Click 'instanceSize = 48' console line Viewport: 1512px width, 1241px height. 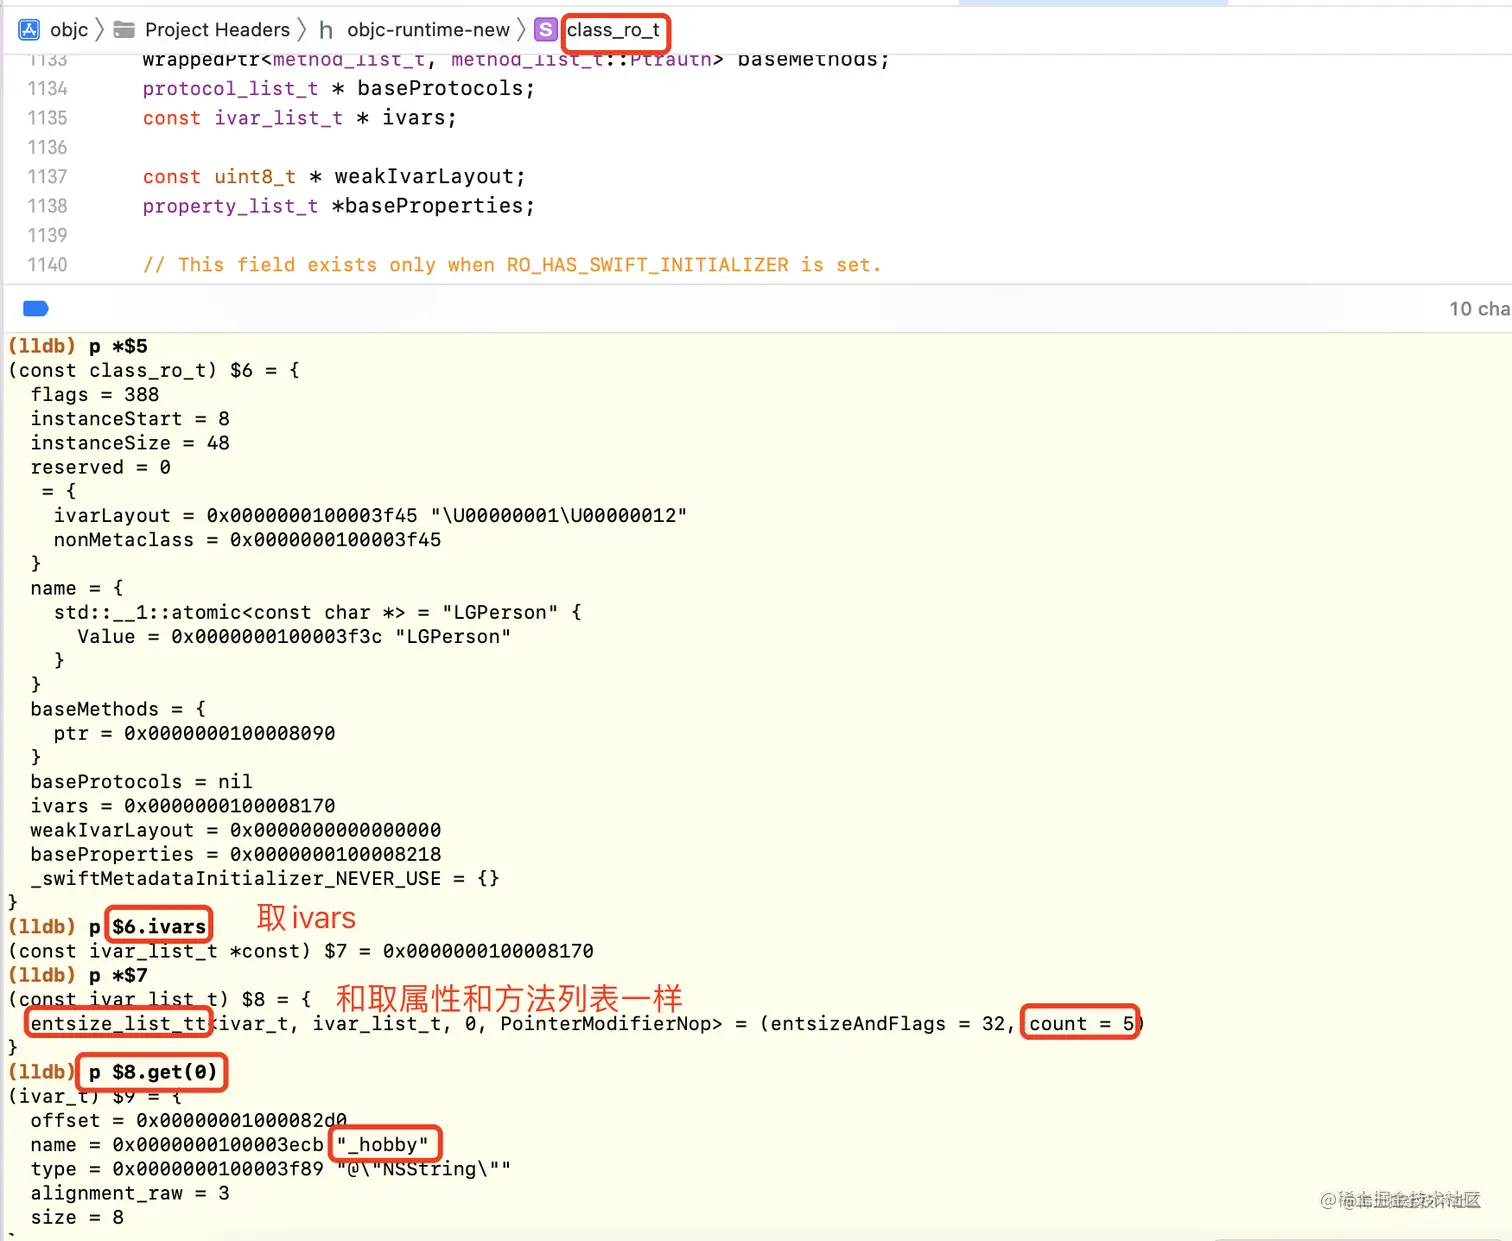130,443
